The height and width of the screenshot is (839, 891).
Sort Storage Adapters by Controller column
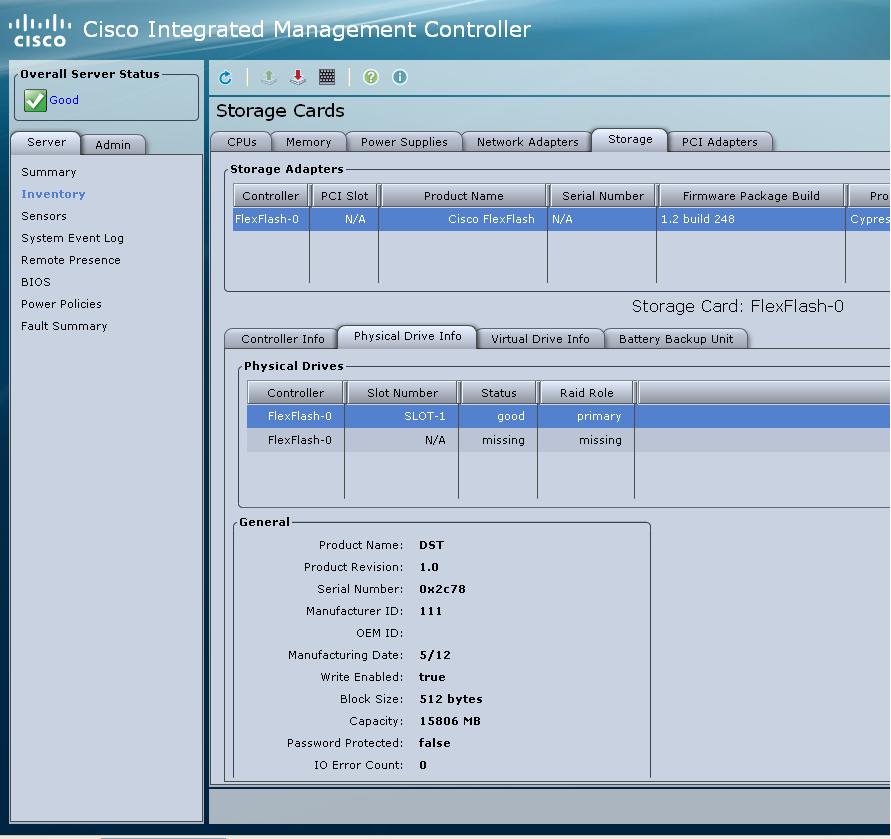270,196
